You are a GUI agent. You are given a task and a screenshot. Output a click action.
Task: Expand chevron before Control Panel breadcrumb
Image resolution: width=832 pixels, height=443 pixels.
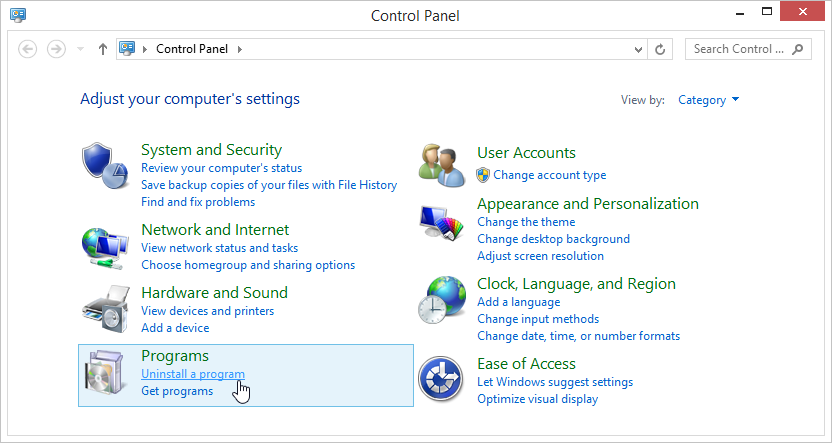(145, 49)
